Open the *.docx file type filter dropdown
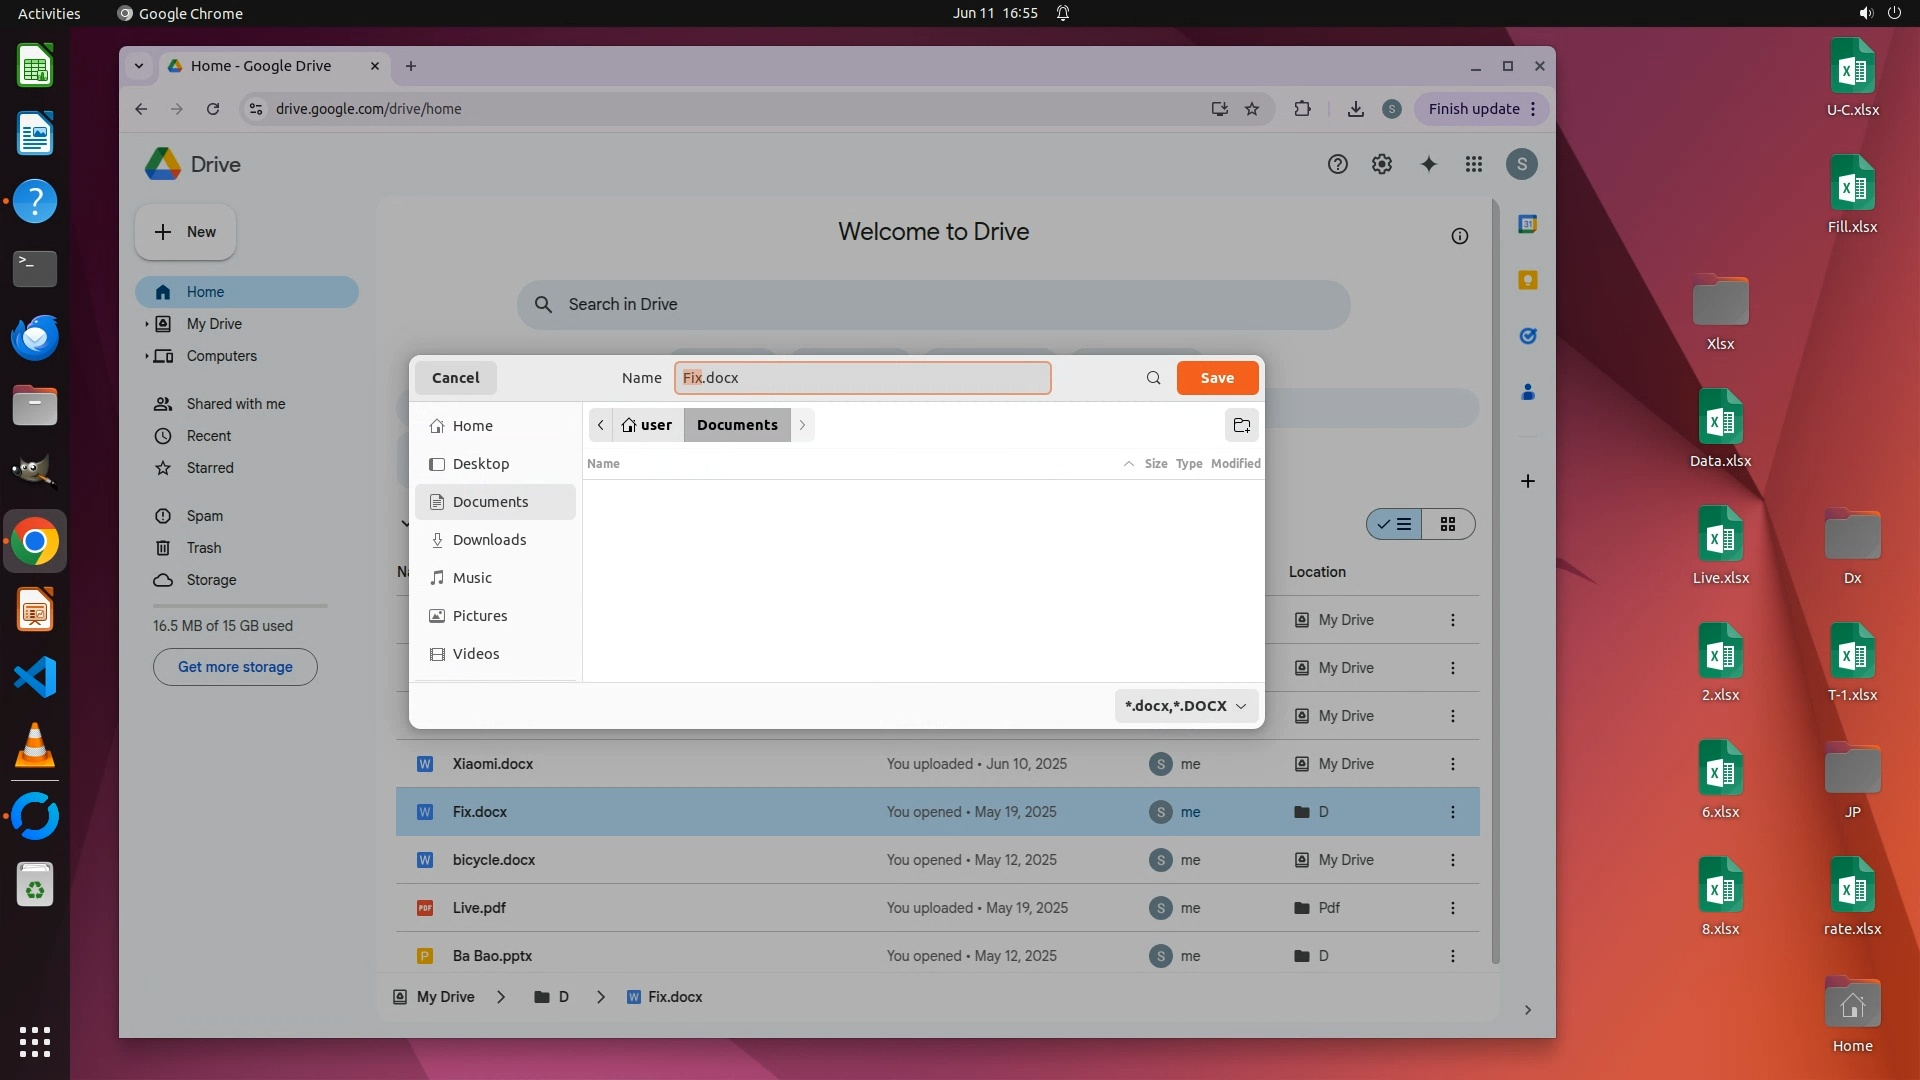The height and width of the screenshot is (1080, 1920). point(1186,706)
